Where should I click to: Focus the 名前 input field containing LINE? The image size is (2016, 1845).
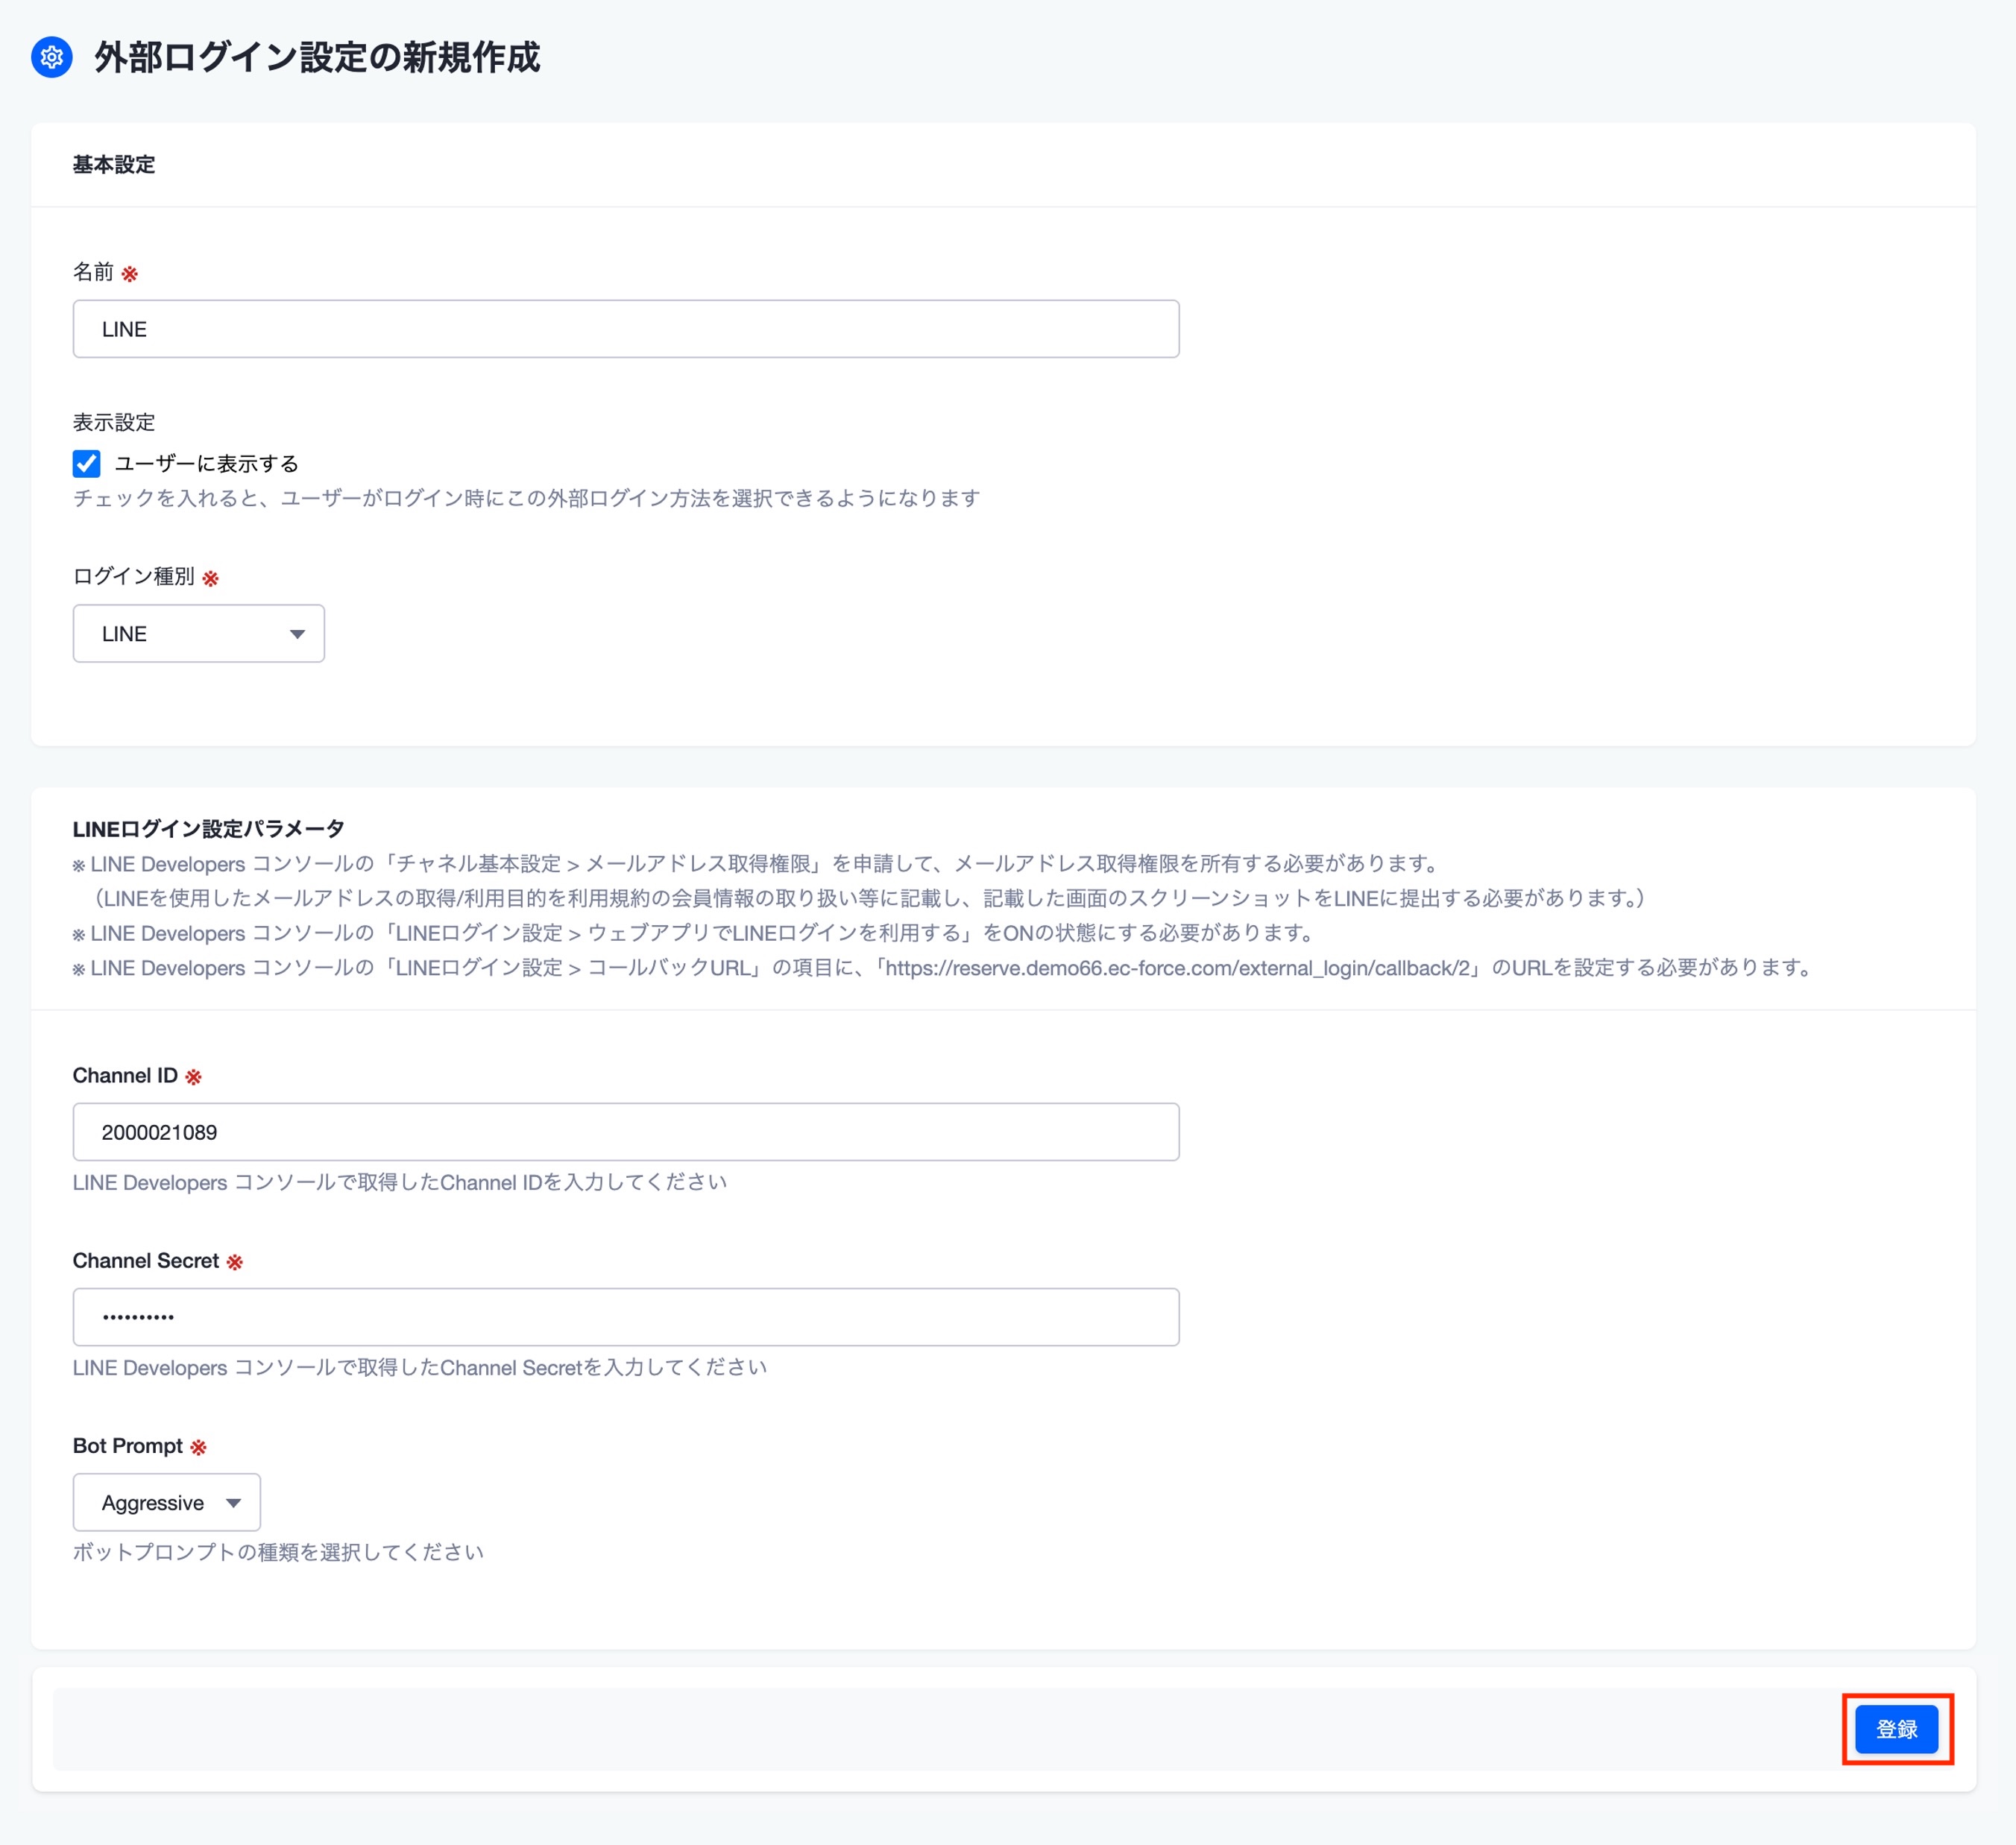626,329
